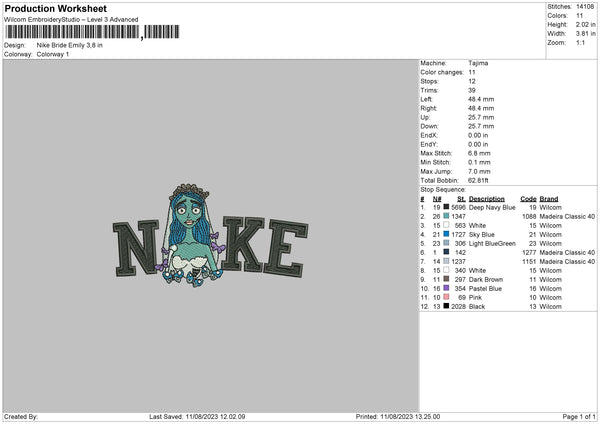Image resolution: width=600 pixels, height=424 pixels.
Task: Click the 'Colorway 1' value
Action: [53, 54]
